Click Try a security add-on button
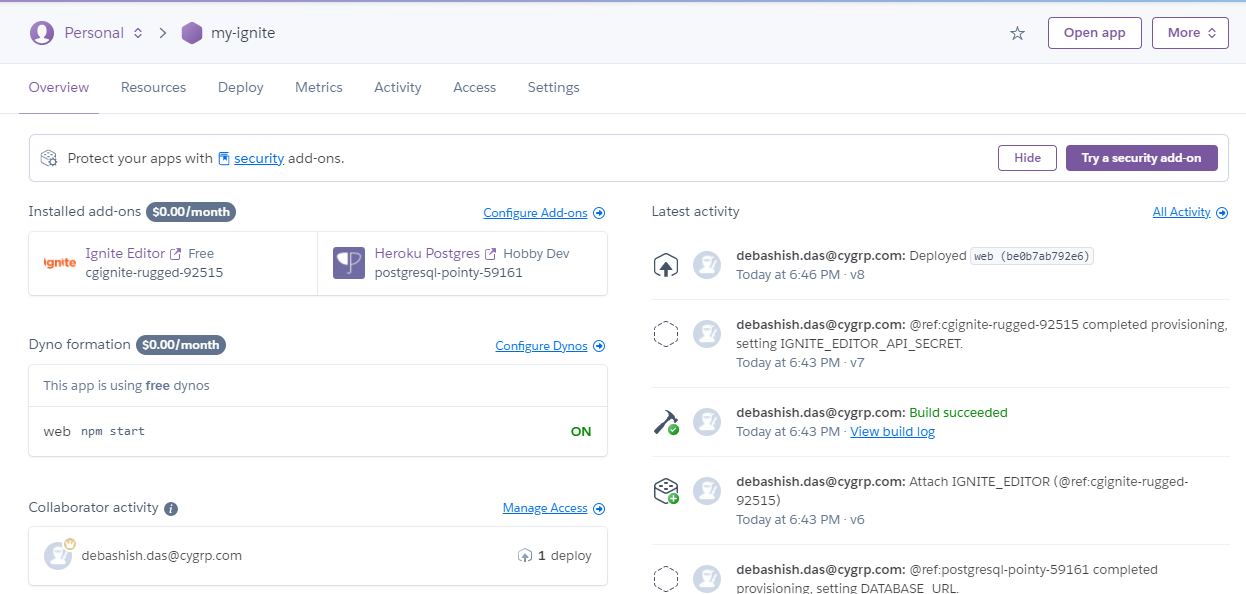Viewport: 1246px width, 594px height. click(1141, 158)
